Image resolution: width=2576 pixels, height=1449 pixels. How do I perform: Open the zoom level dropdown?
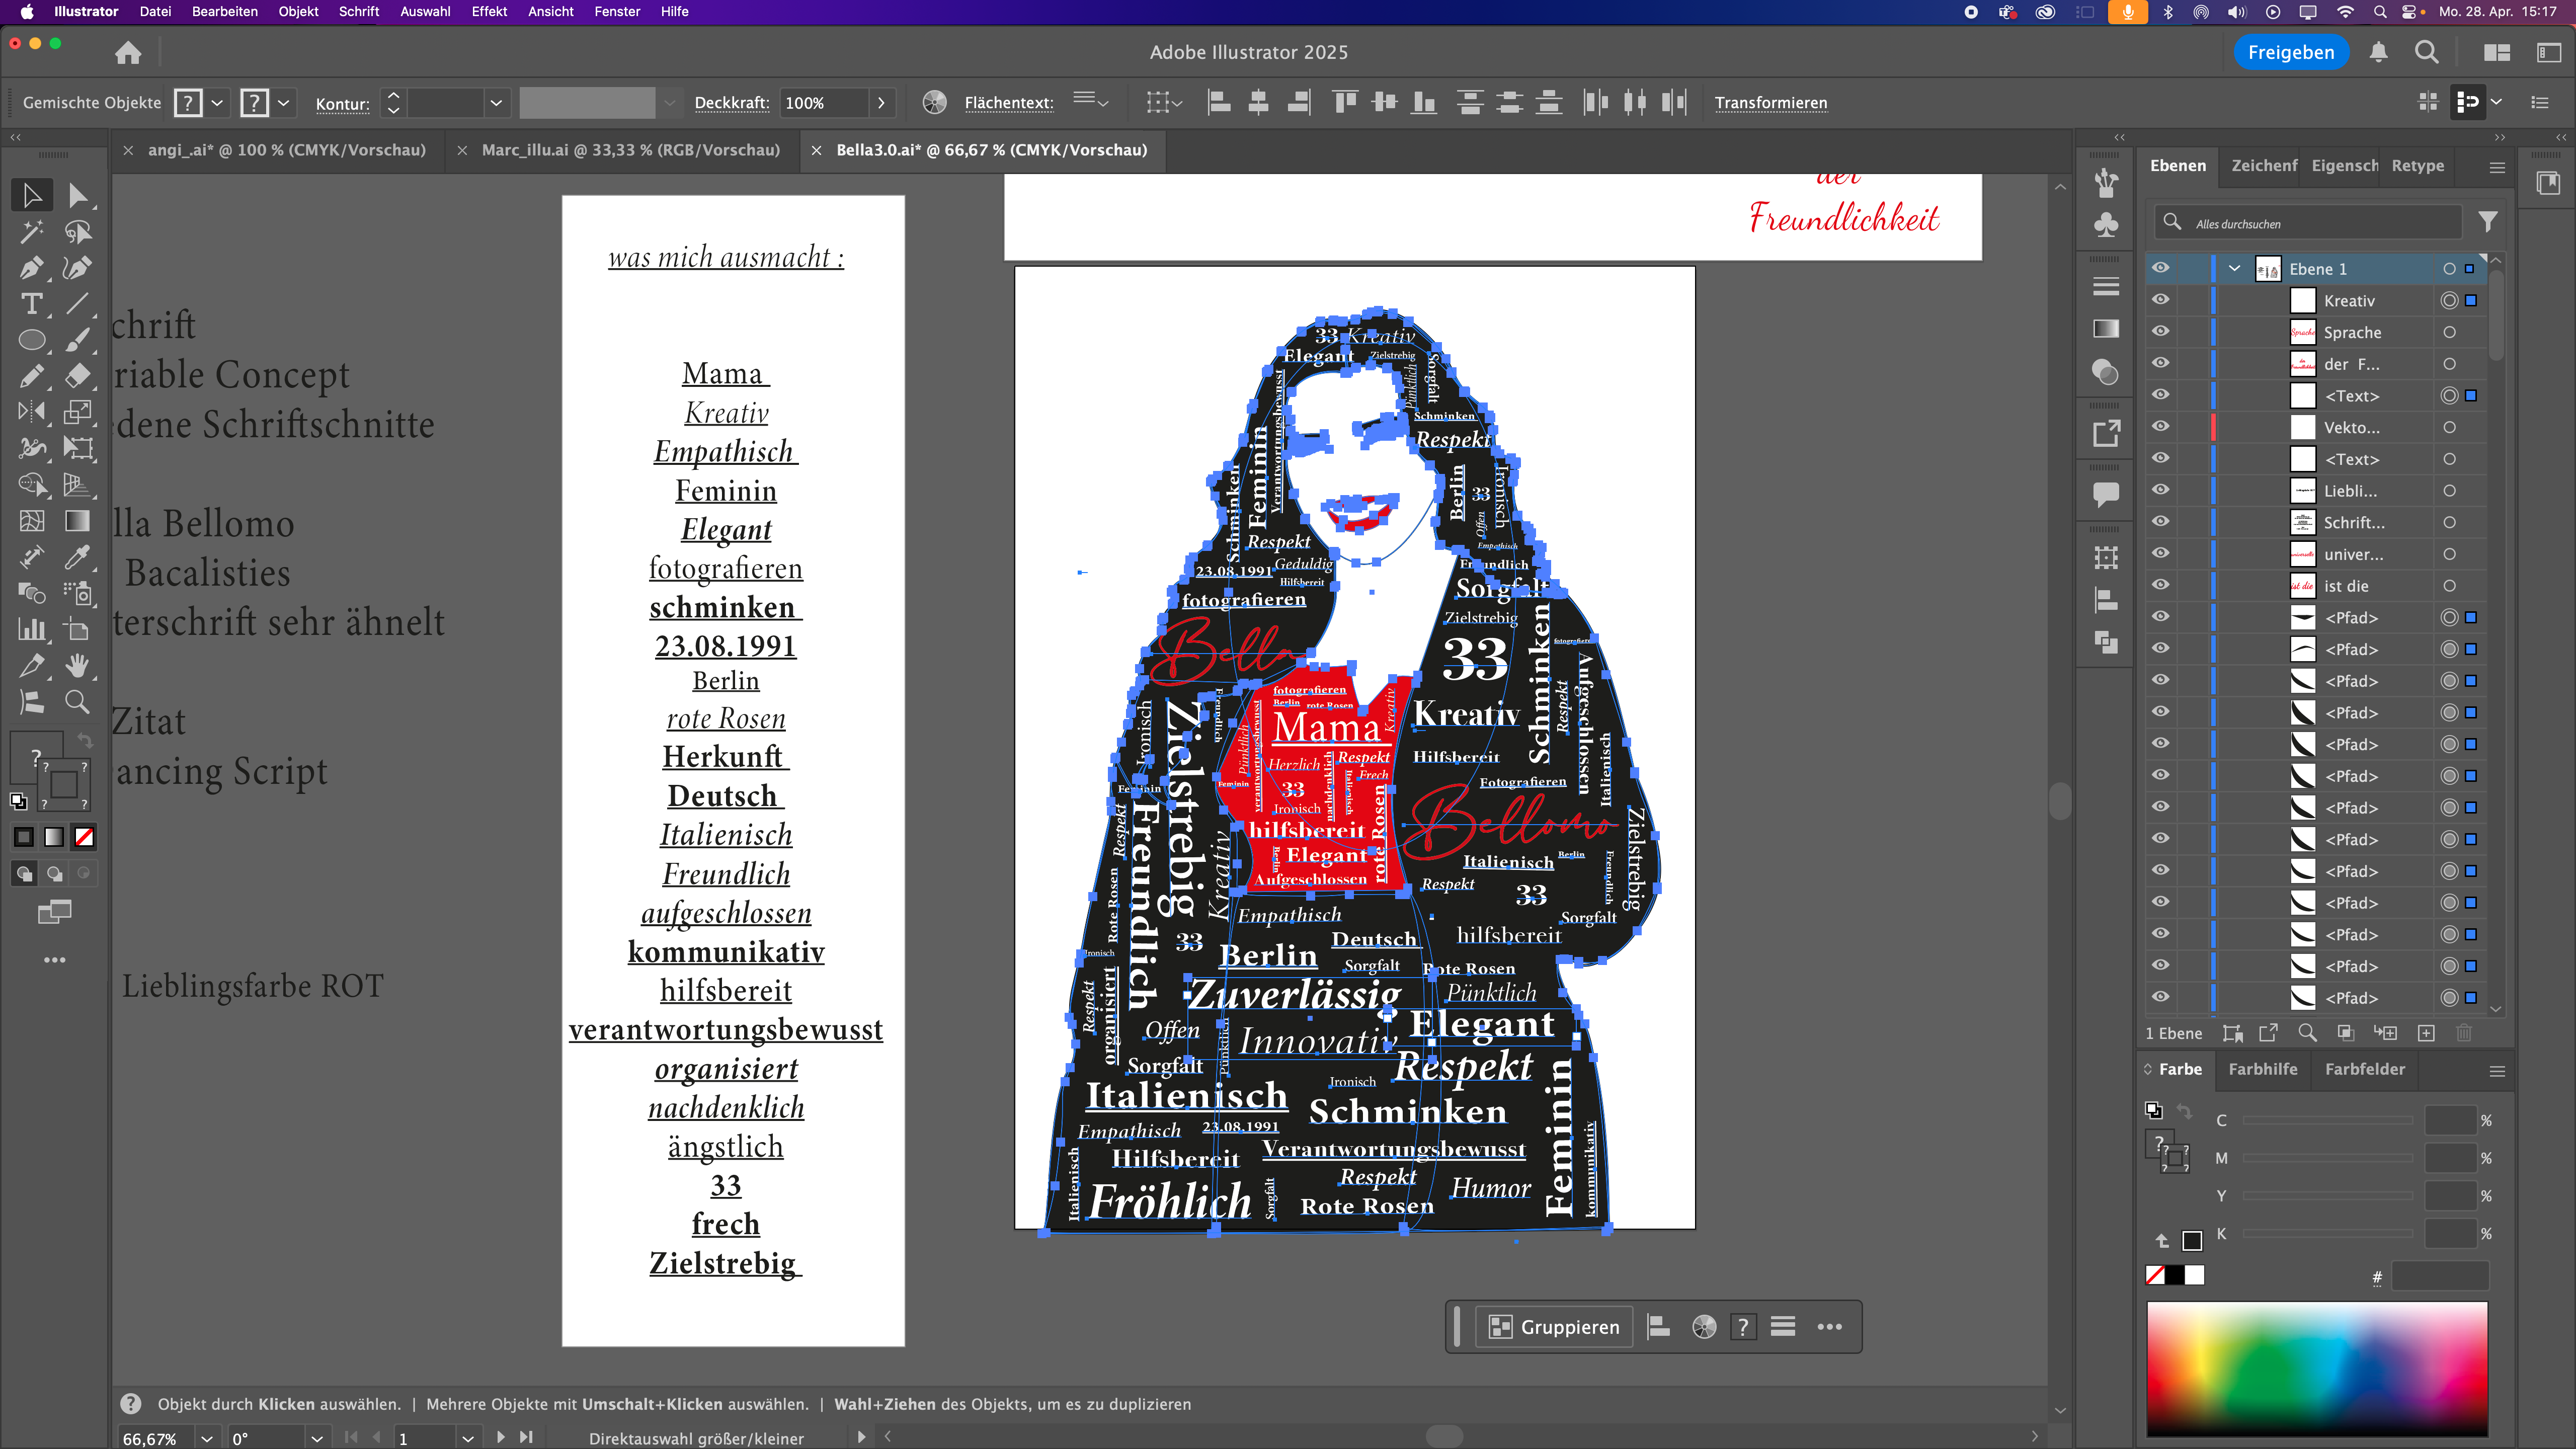(x=206, y=1438)
